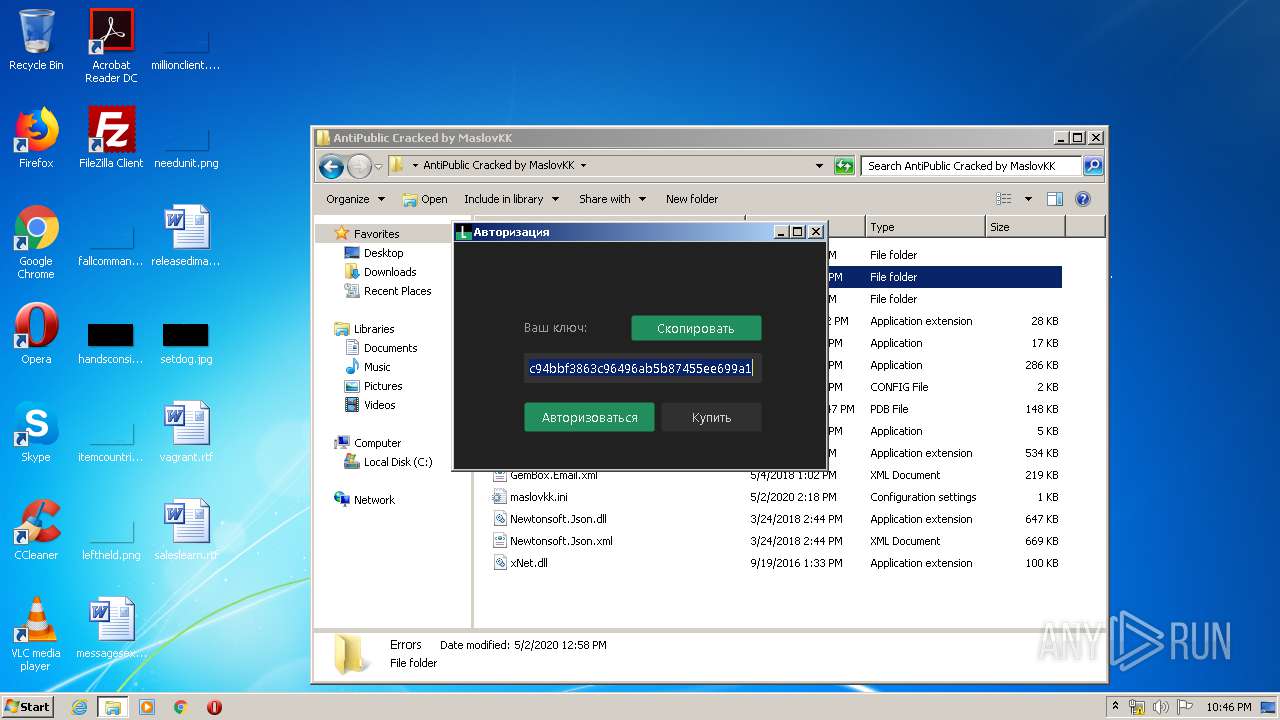Click the taskbar clock showing 10:46 PM

(1229, 707)
